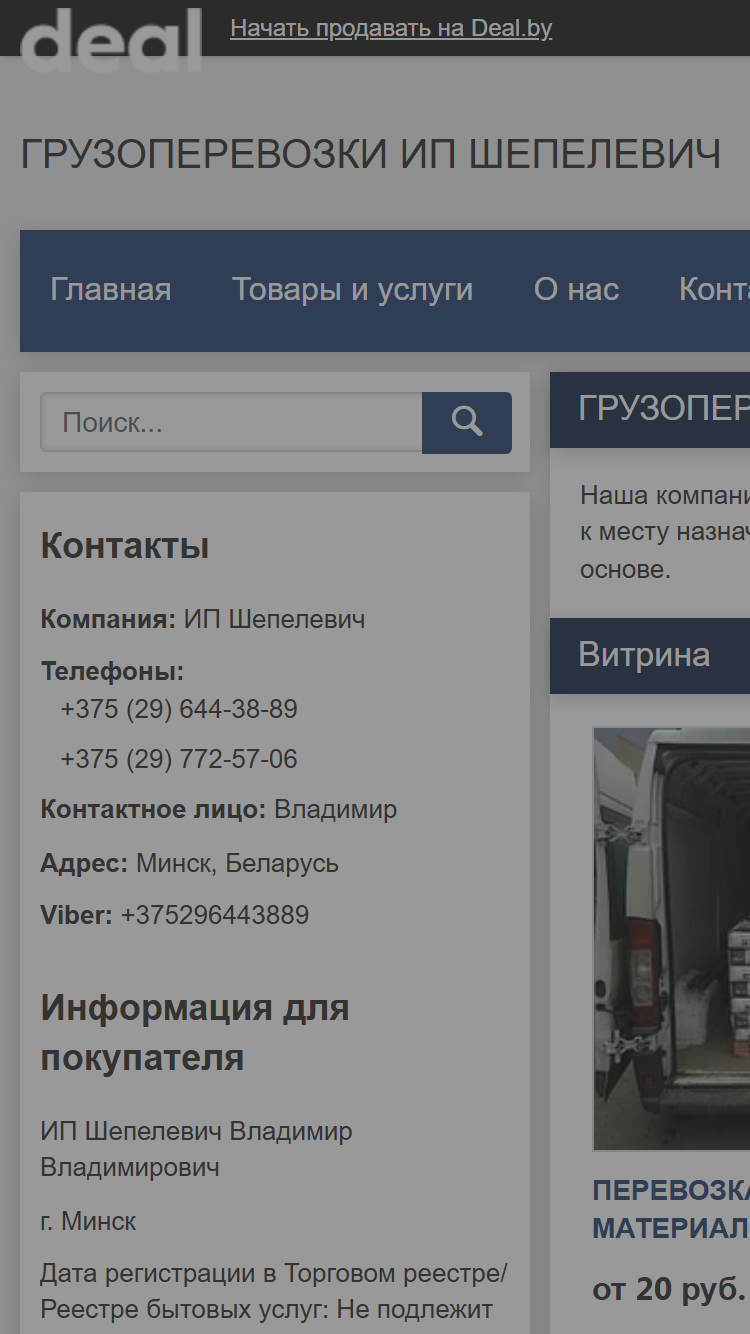Open the ПЕРЕВОЗКА МАТЕРИАЛ product link
This screenshot has height=1334, width=750.
(x=671, y=1209)
